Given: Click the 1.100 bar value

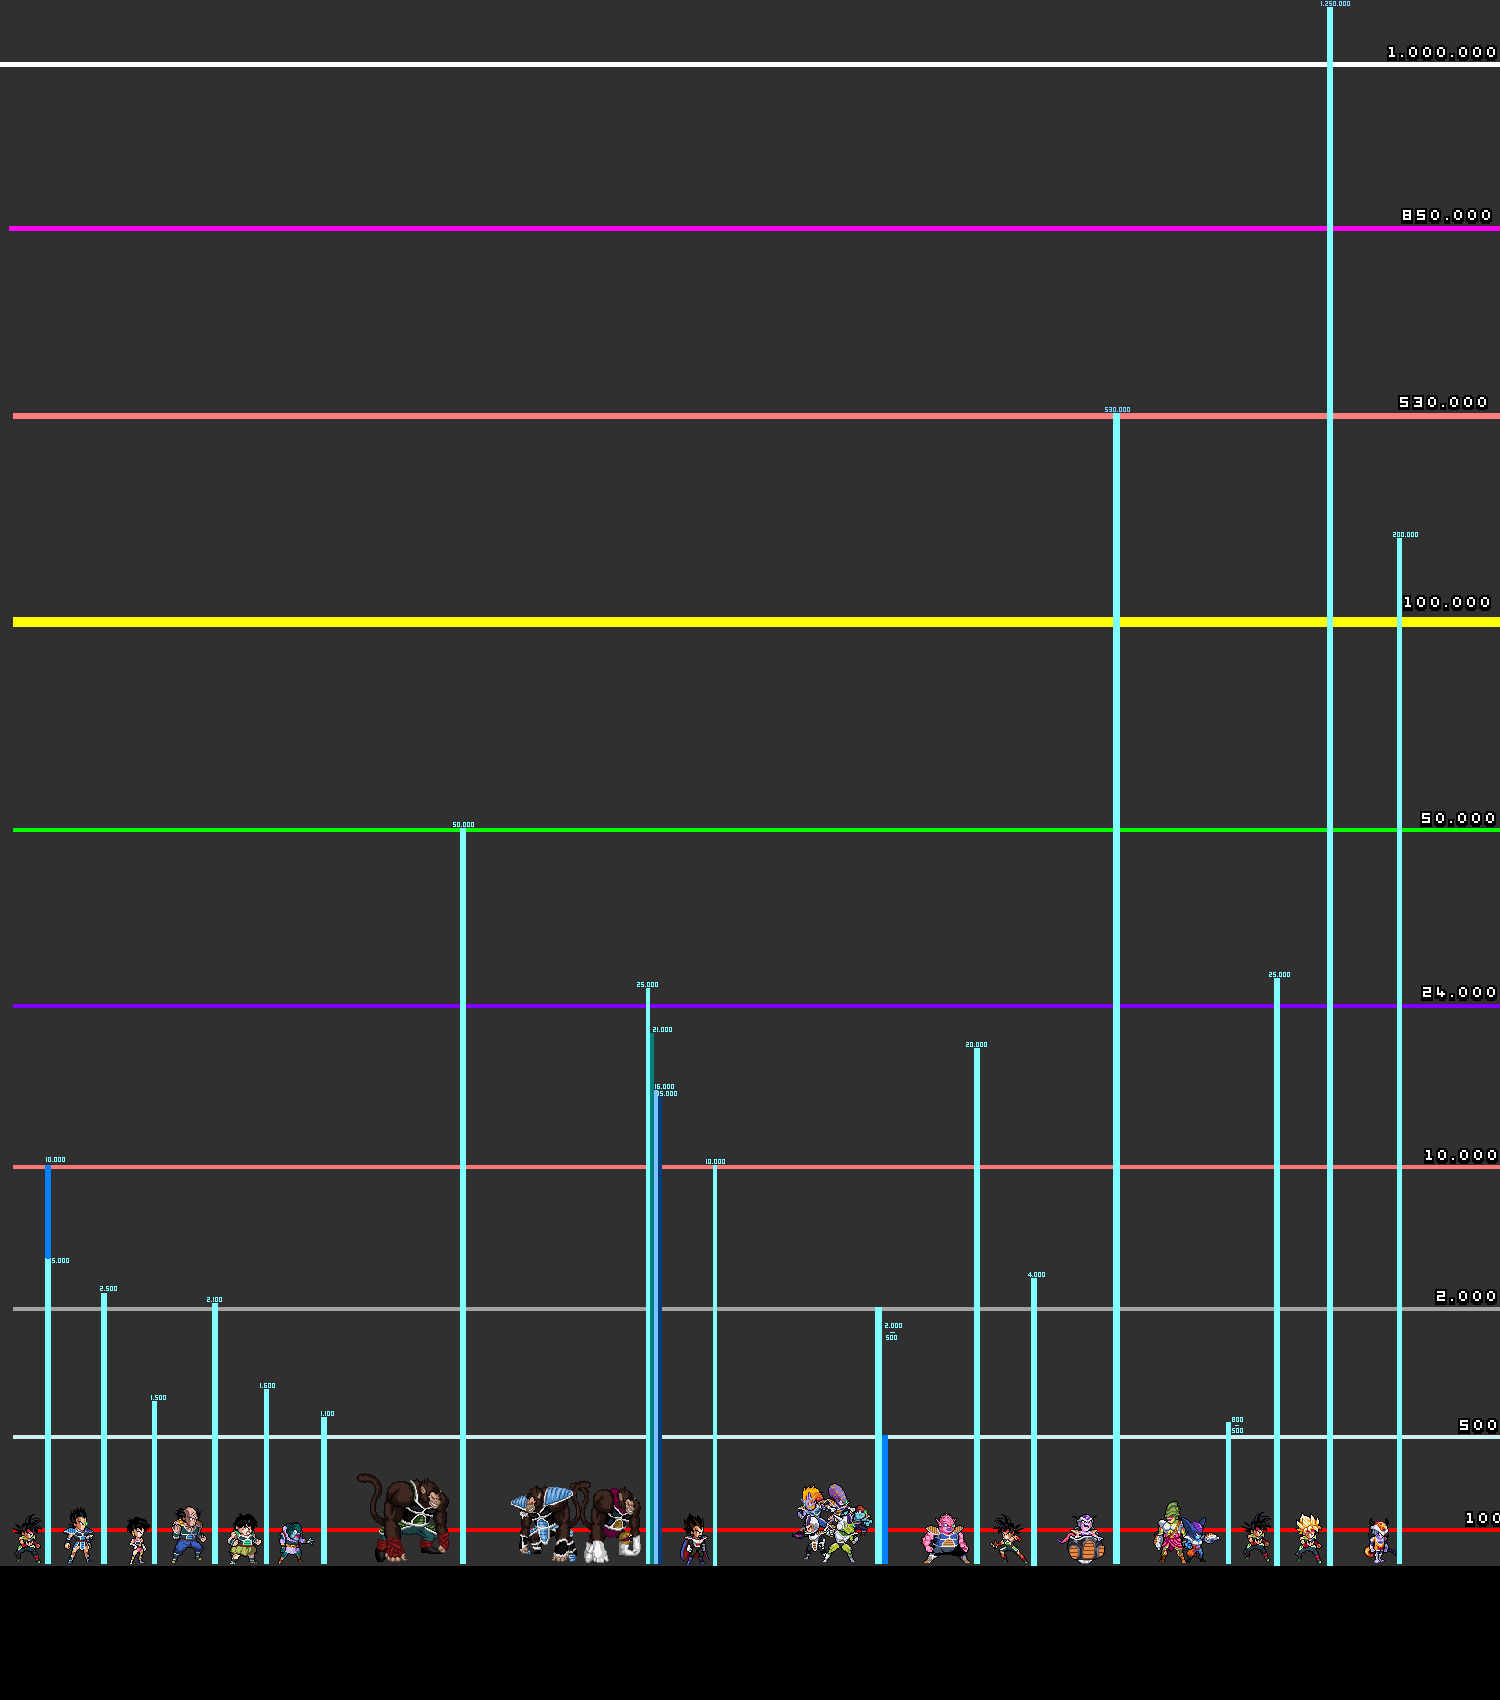Looking at the screenshot, I should point(327,1414).
